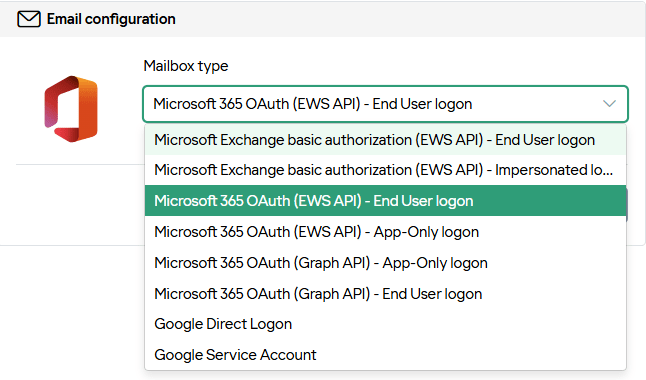The image size is (646, 380).
Task: Choose Microsoft 365 OAuth (Graph API) App-Only logon
Action: (385, 263)
